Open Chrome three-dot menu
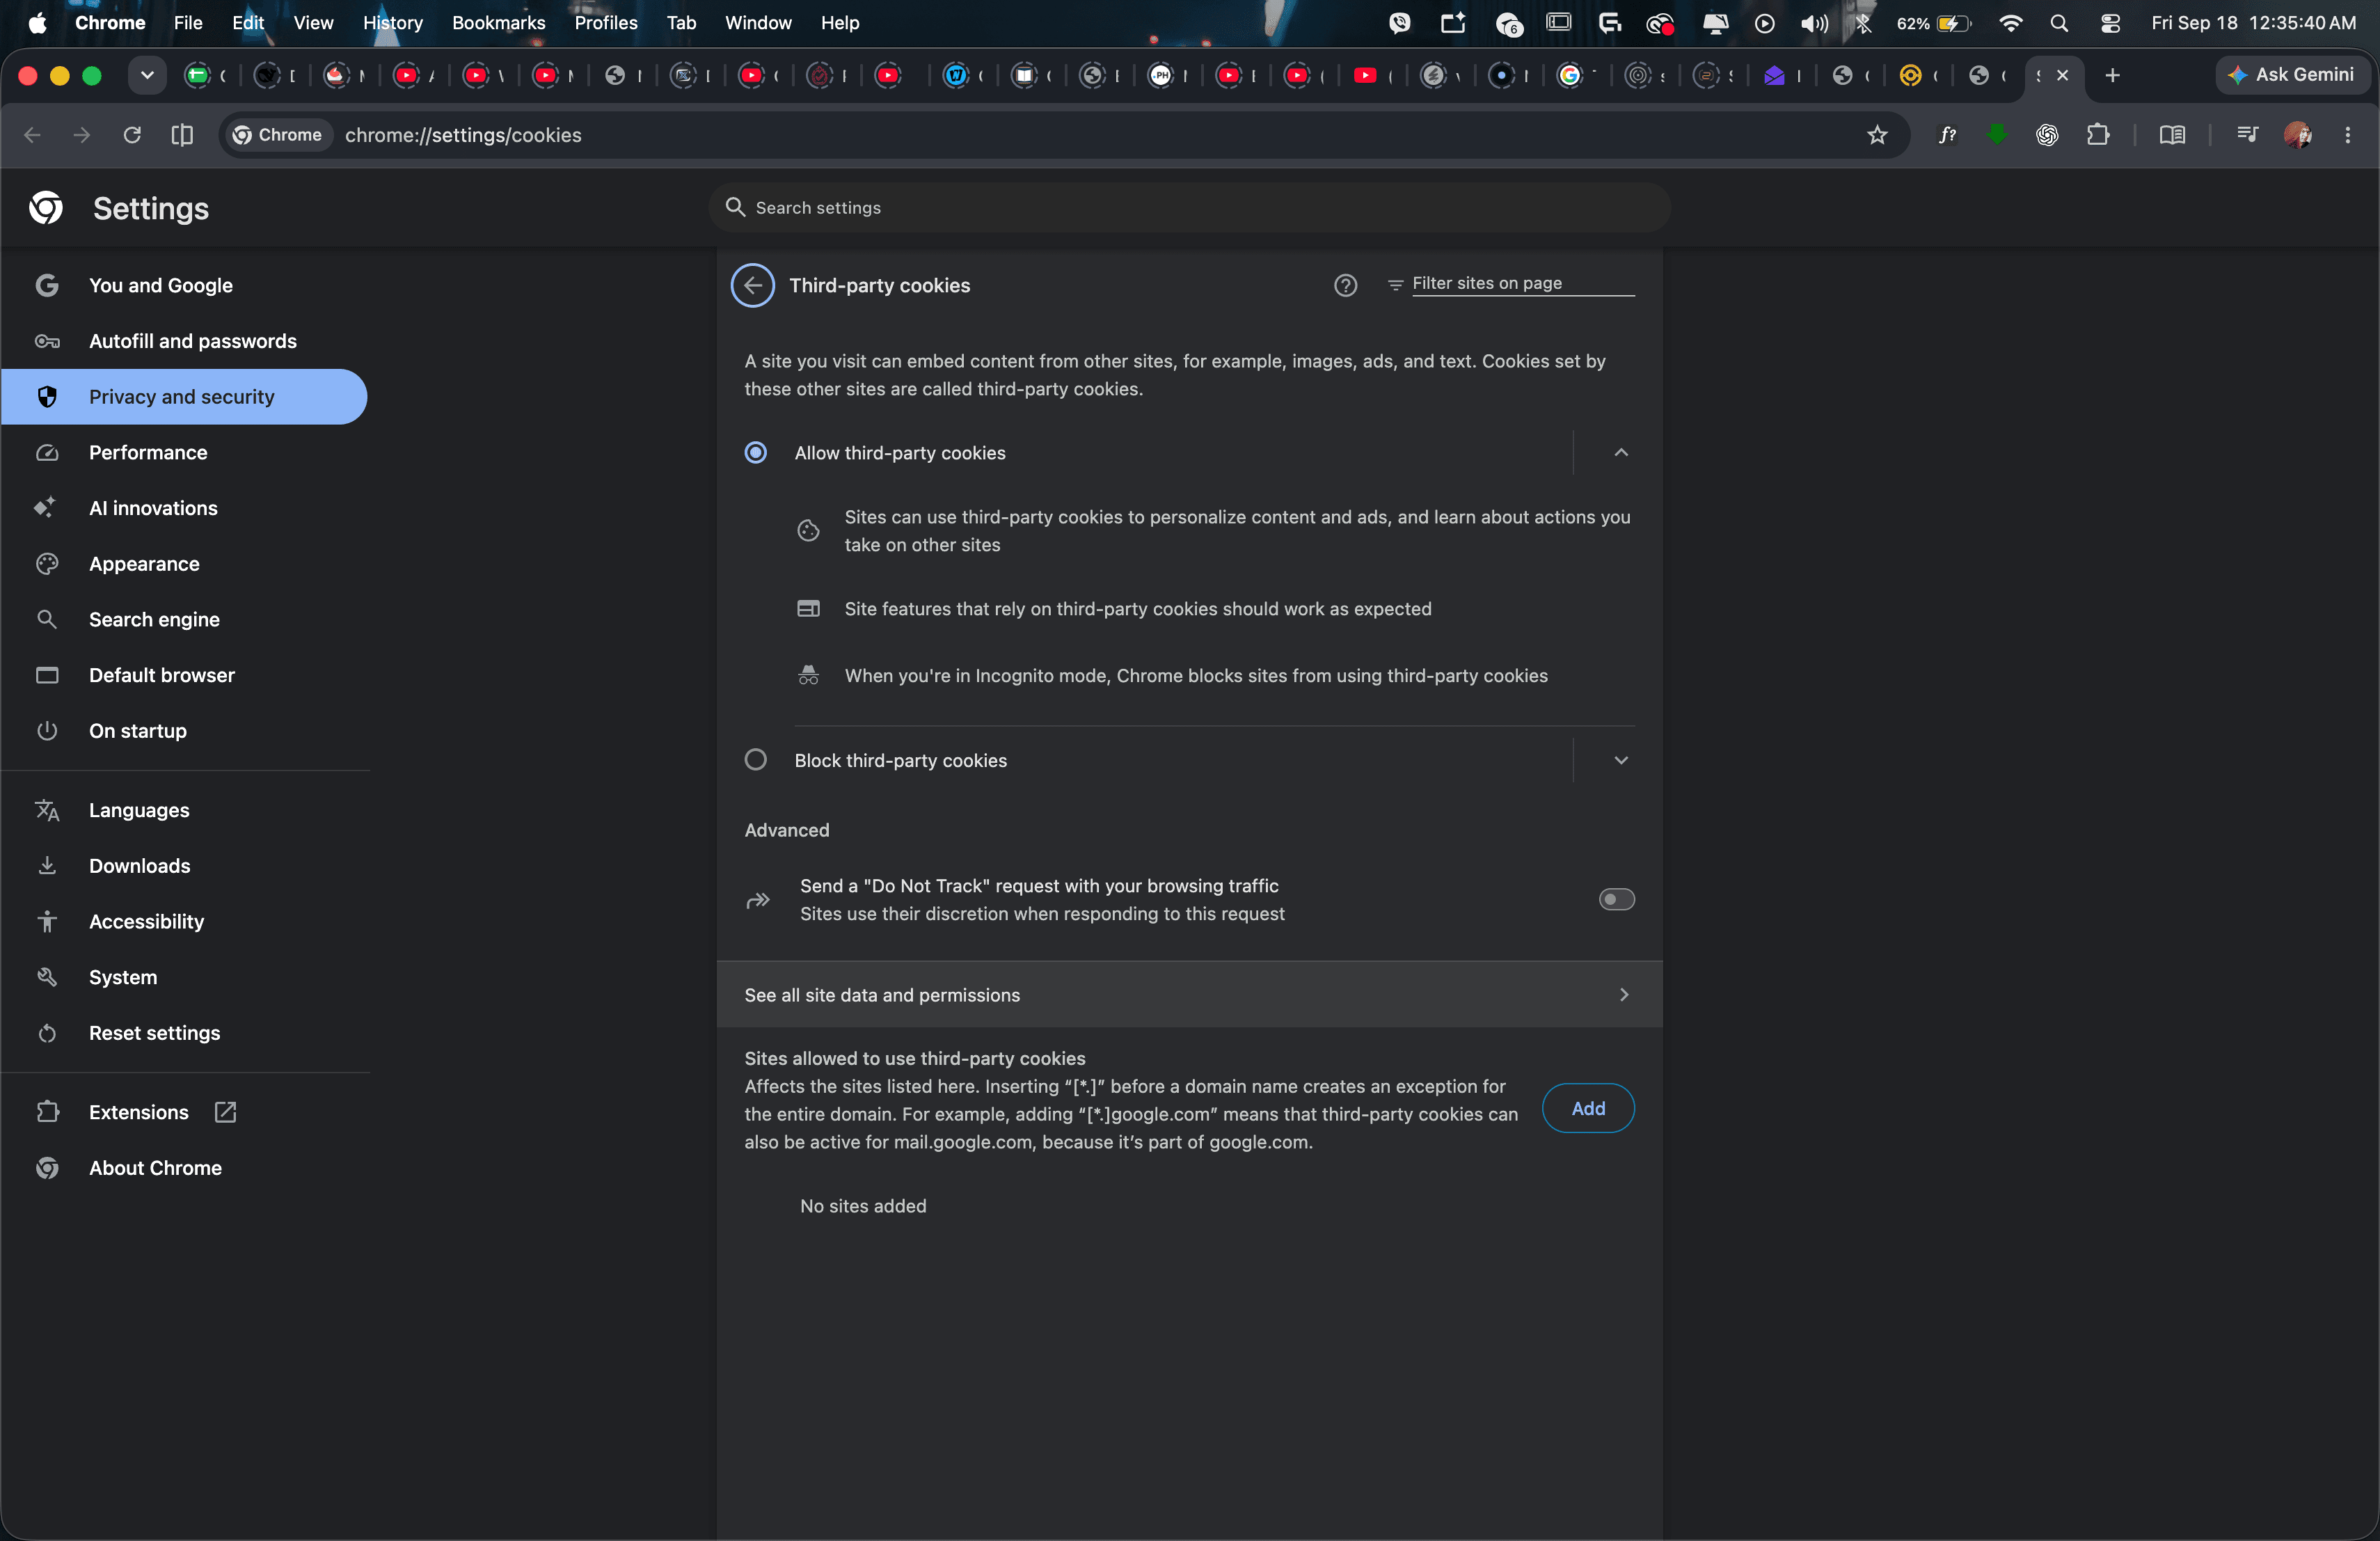This screenshot has width=2380, height=1541. 2348,135
